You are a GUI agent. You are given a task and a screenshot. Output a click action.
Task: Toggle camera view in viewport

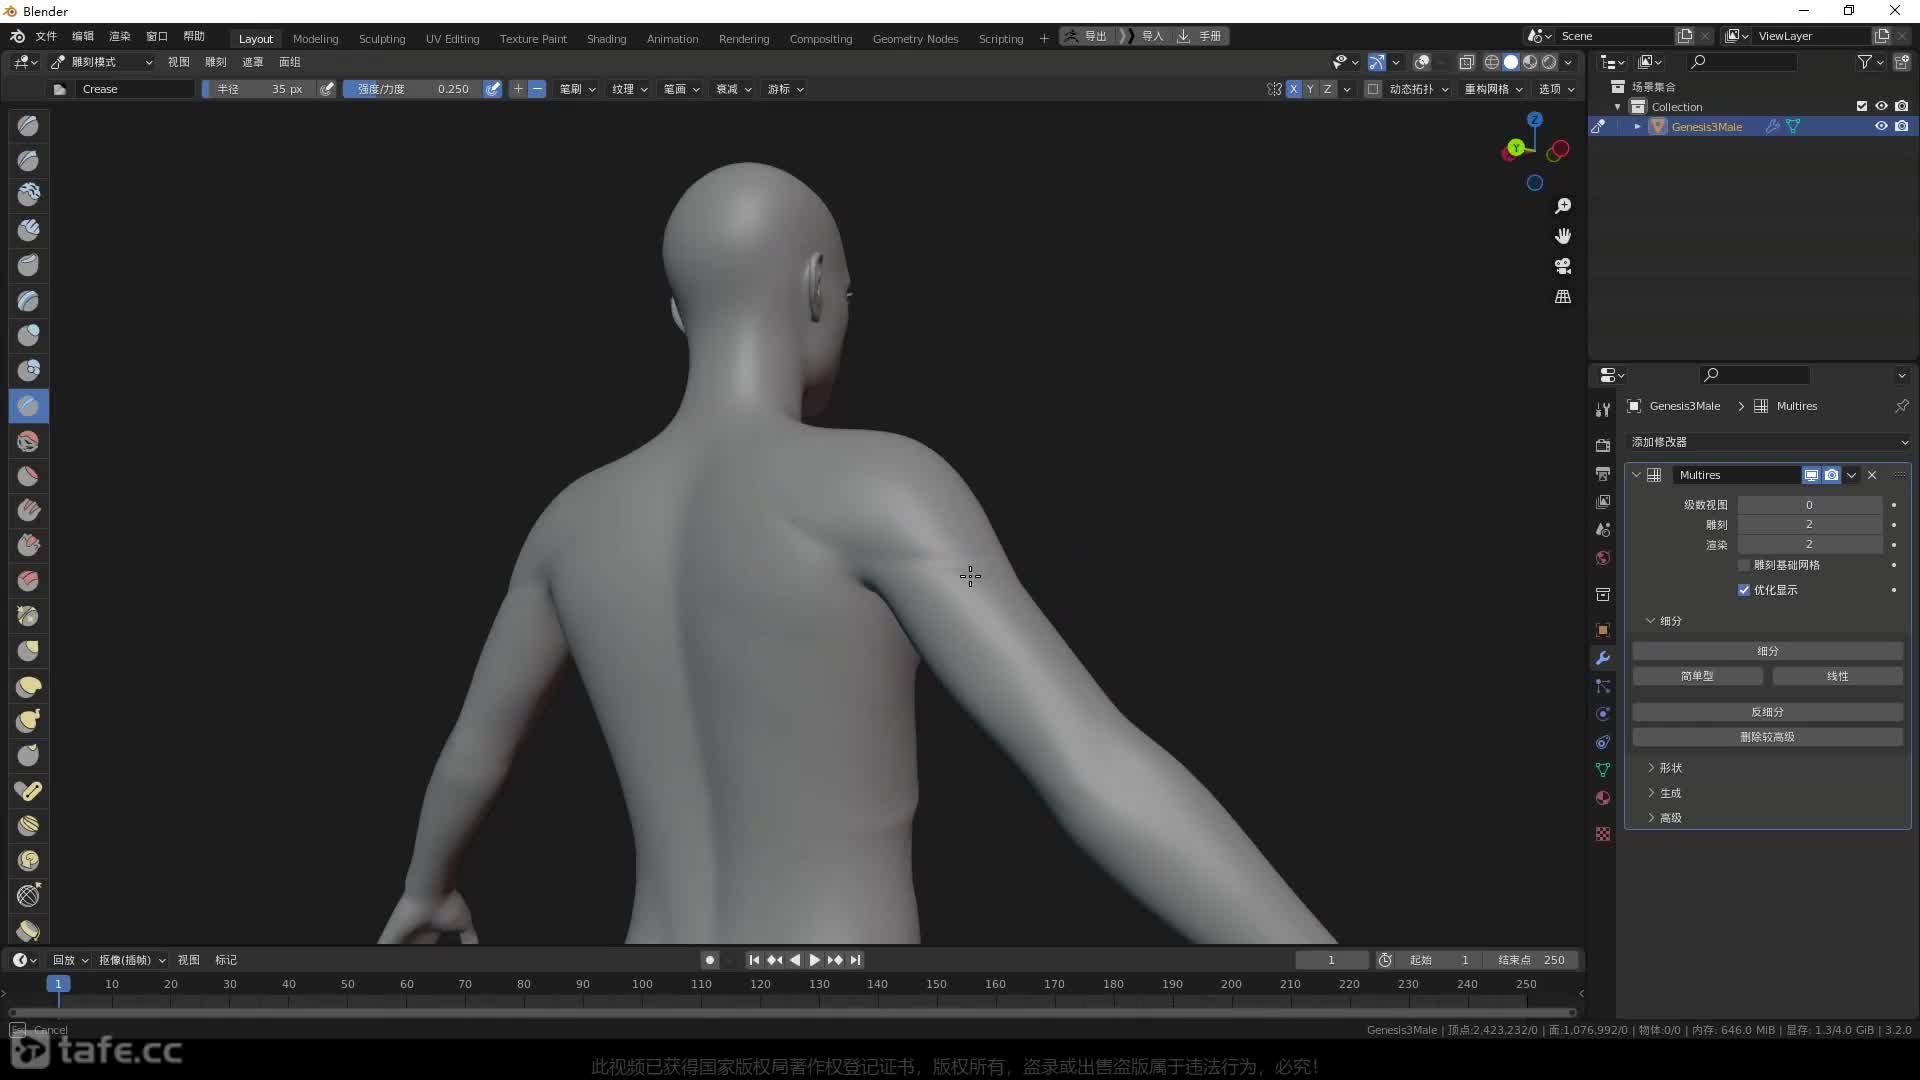[x=1563, y=266]
